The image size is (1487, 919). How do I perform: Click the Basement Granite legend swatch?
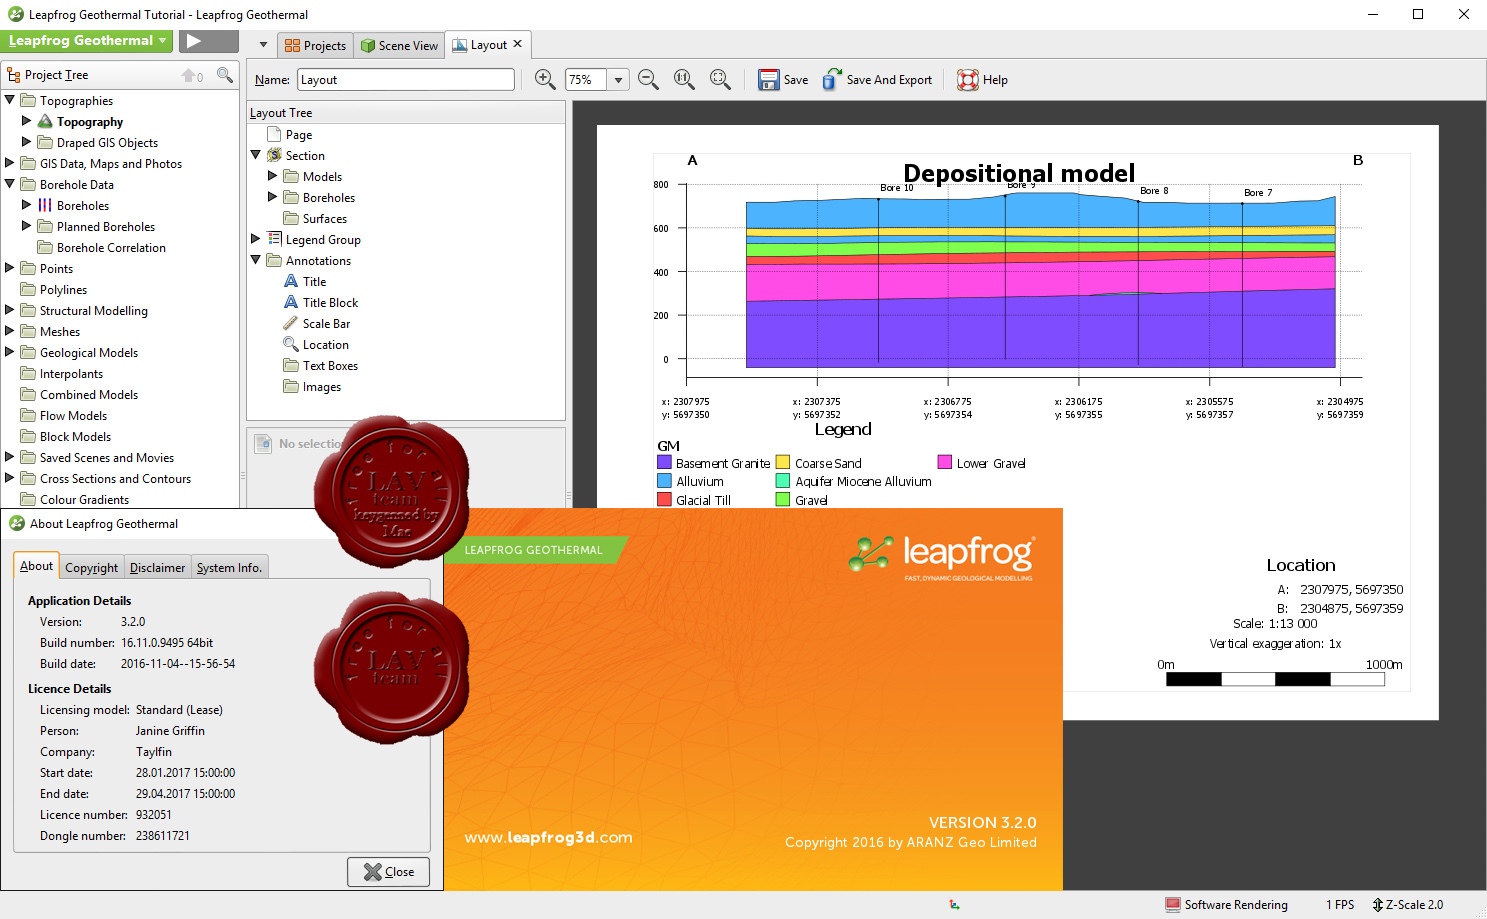pos(664,462)
